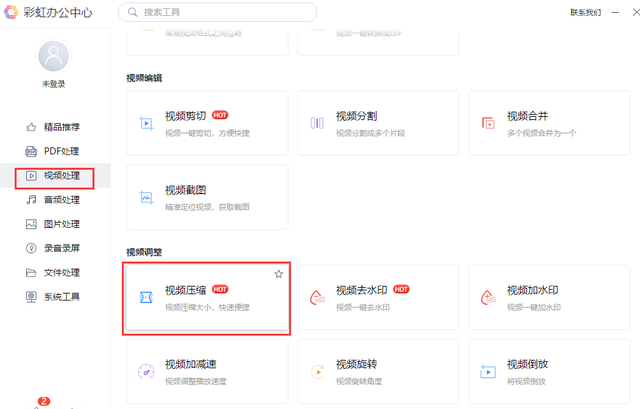640x409 pixels.
Task: Click the 视频旋转 rotate icon
Action: click(x=317, y=371)
